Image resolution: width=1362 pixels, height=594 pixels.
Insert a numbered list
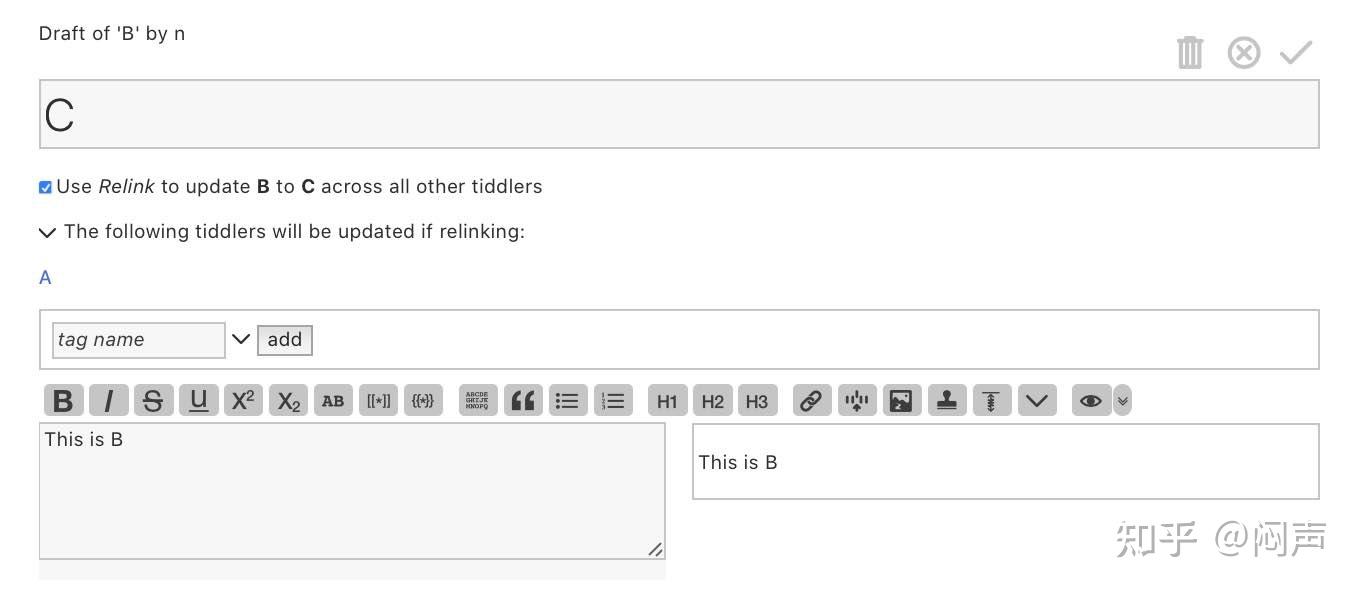pyautogui.click(x=613, y=401)
